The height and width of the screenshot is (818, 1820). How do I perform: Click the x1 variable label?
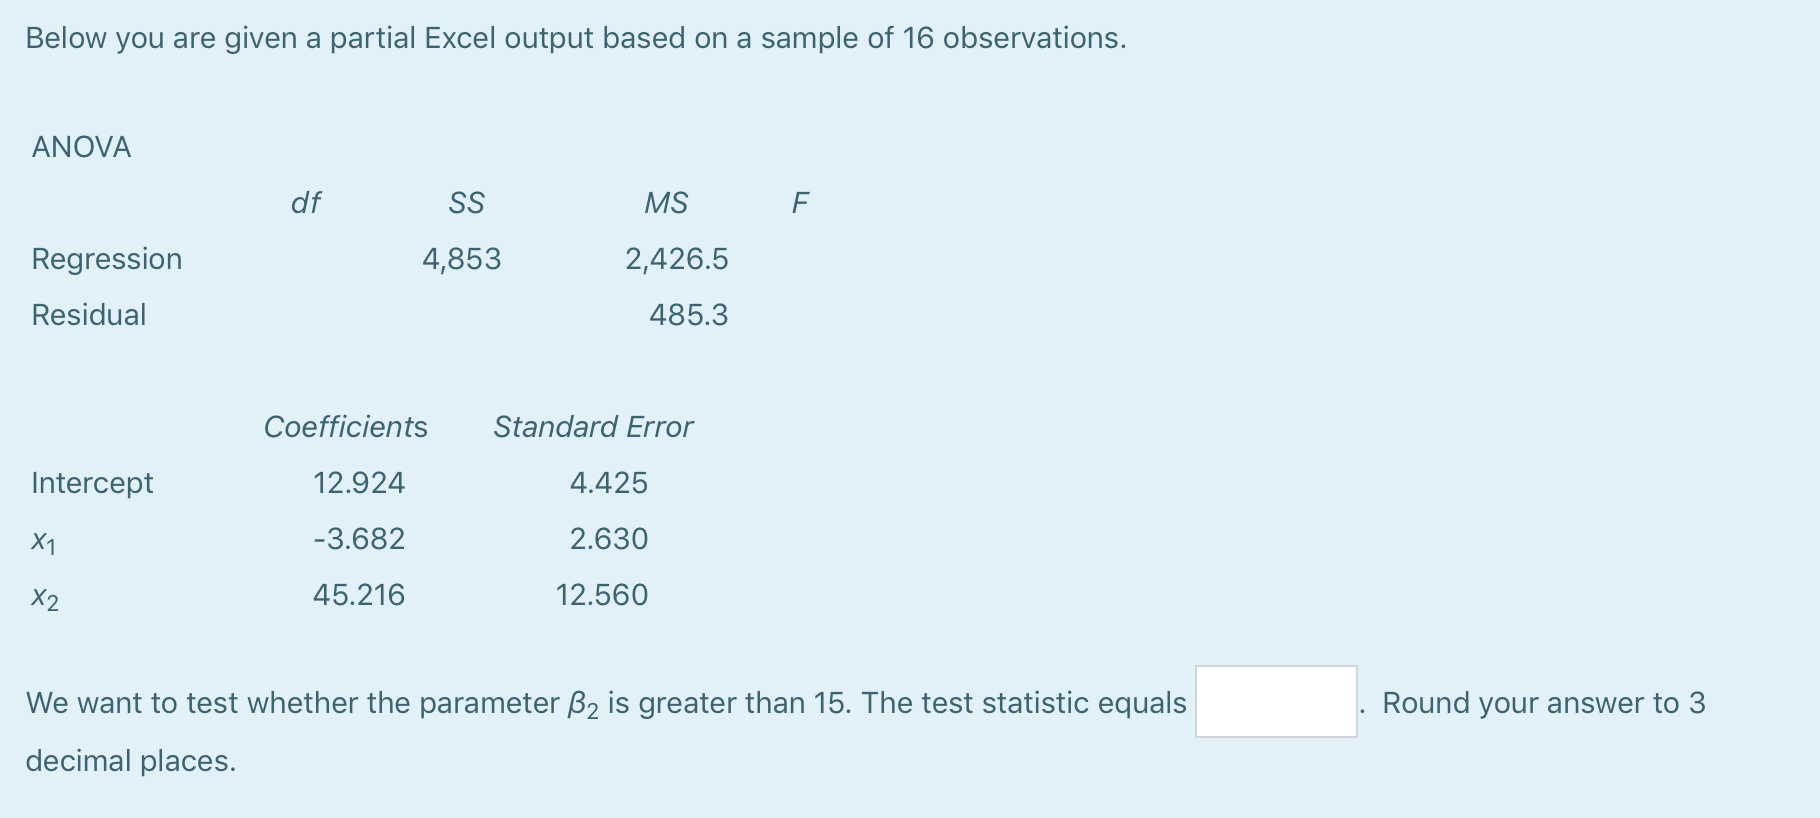pyautogui.click(x=42, y=540)
